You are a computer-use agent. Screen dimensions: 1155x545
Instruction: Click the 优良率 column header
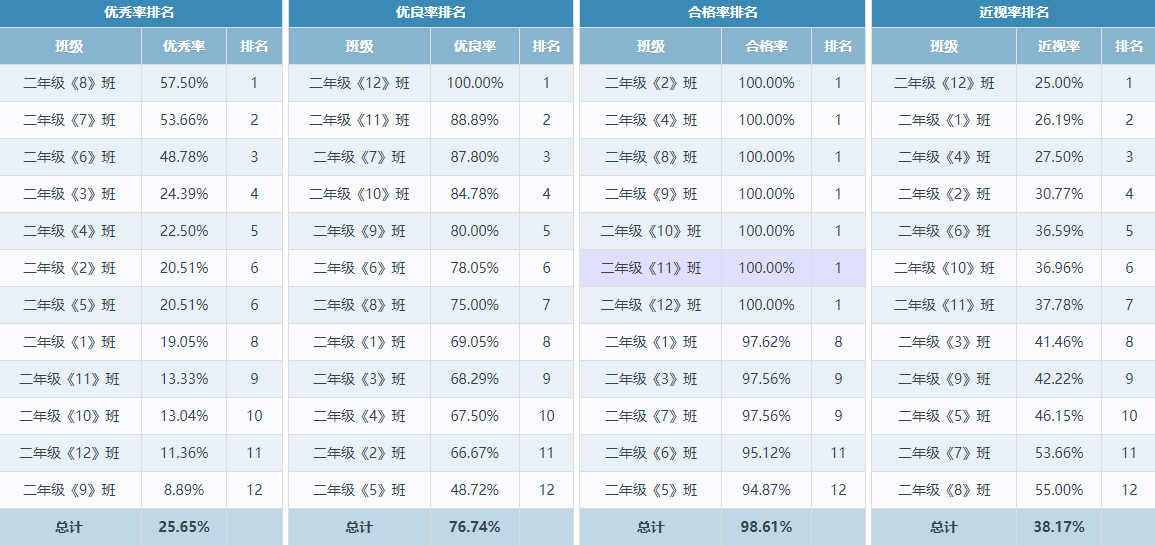(x=475, y=46)
